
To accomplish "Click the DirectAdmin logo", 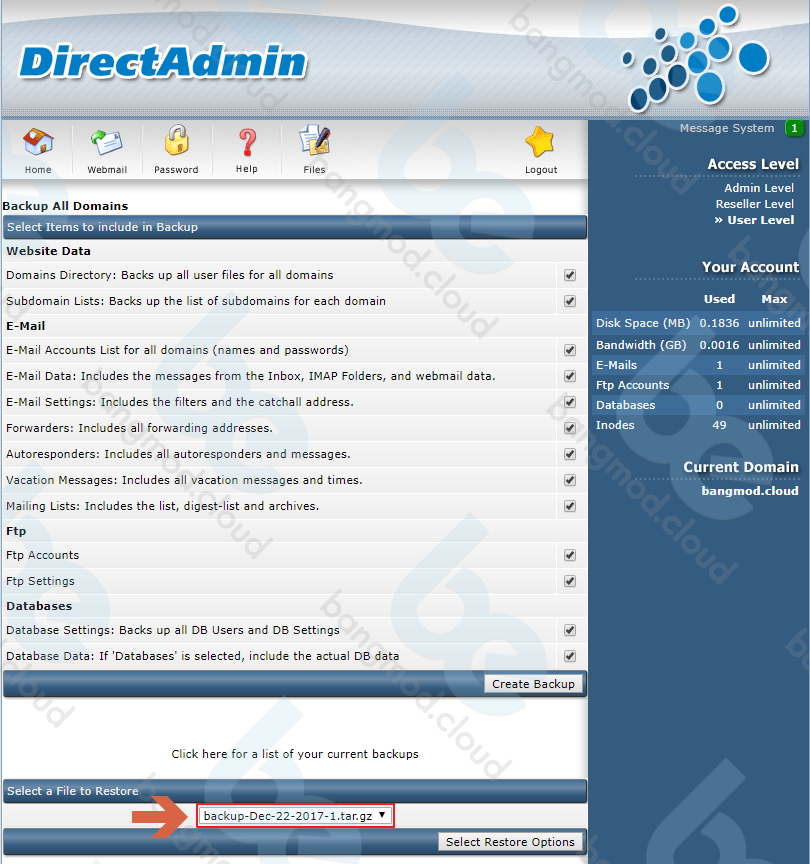I will [163, 62].
